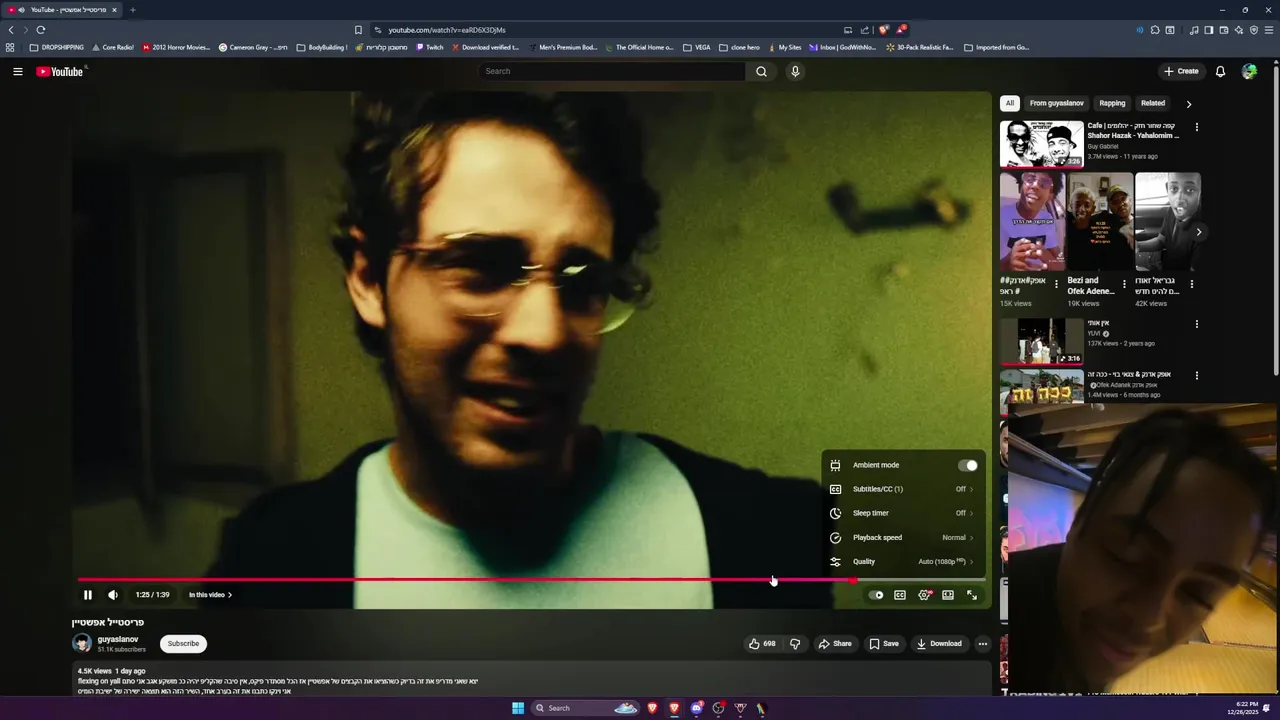Open the Quality submenu
This screenshot has width=1280, height=720.
pyautogui.click(x=903, y=562)
